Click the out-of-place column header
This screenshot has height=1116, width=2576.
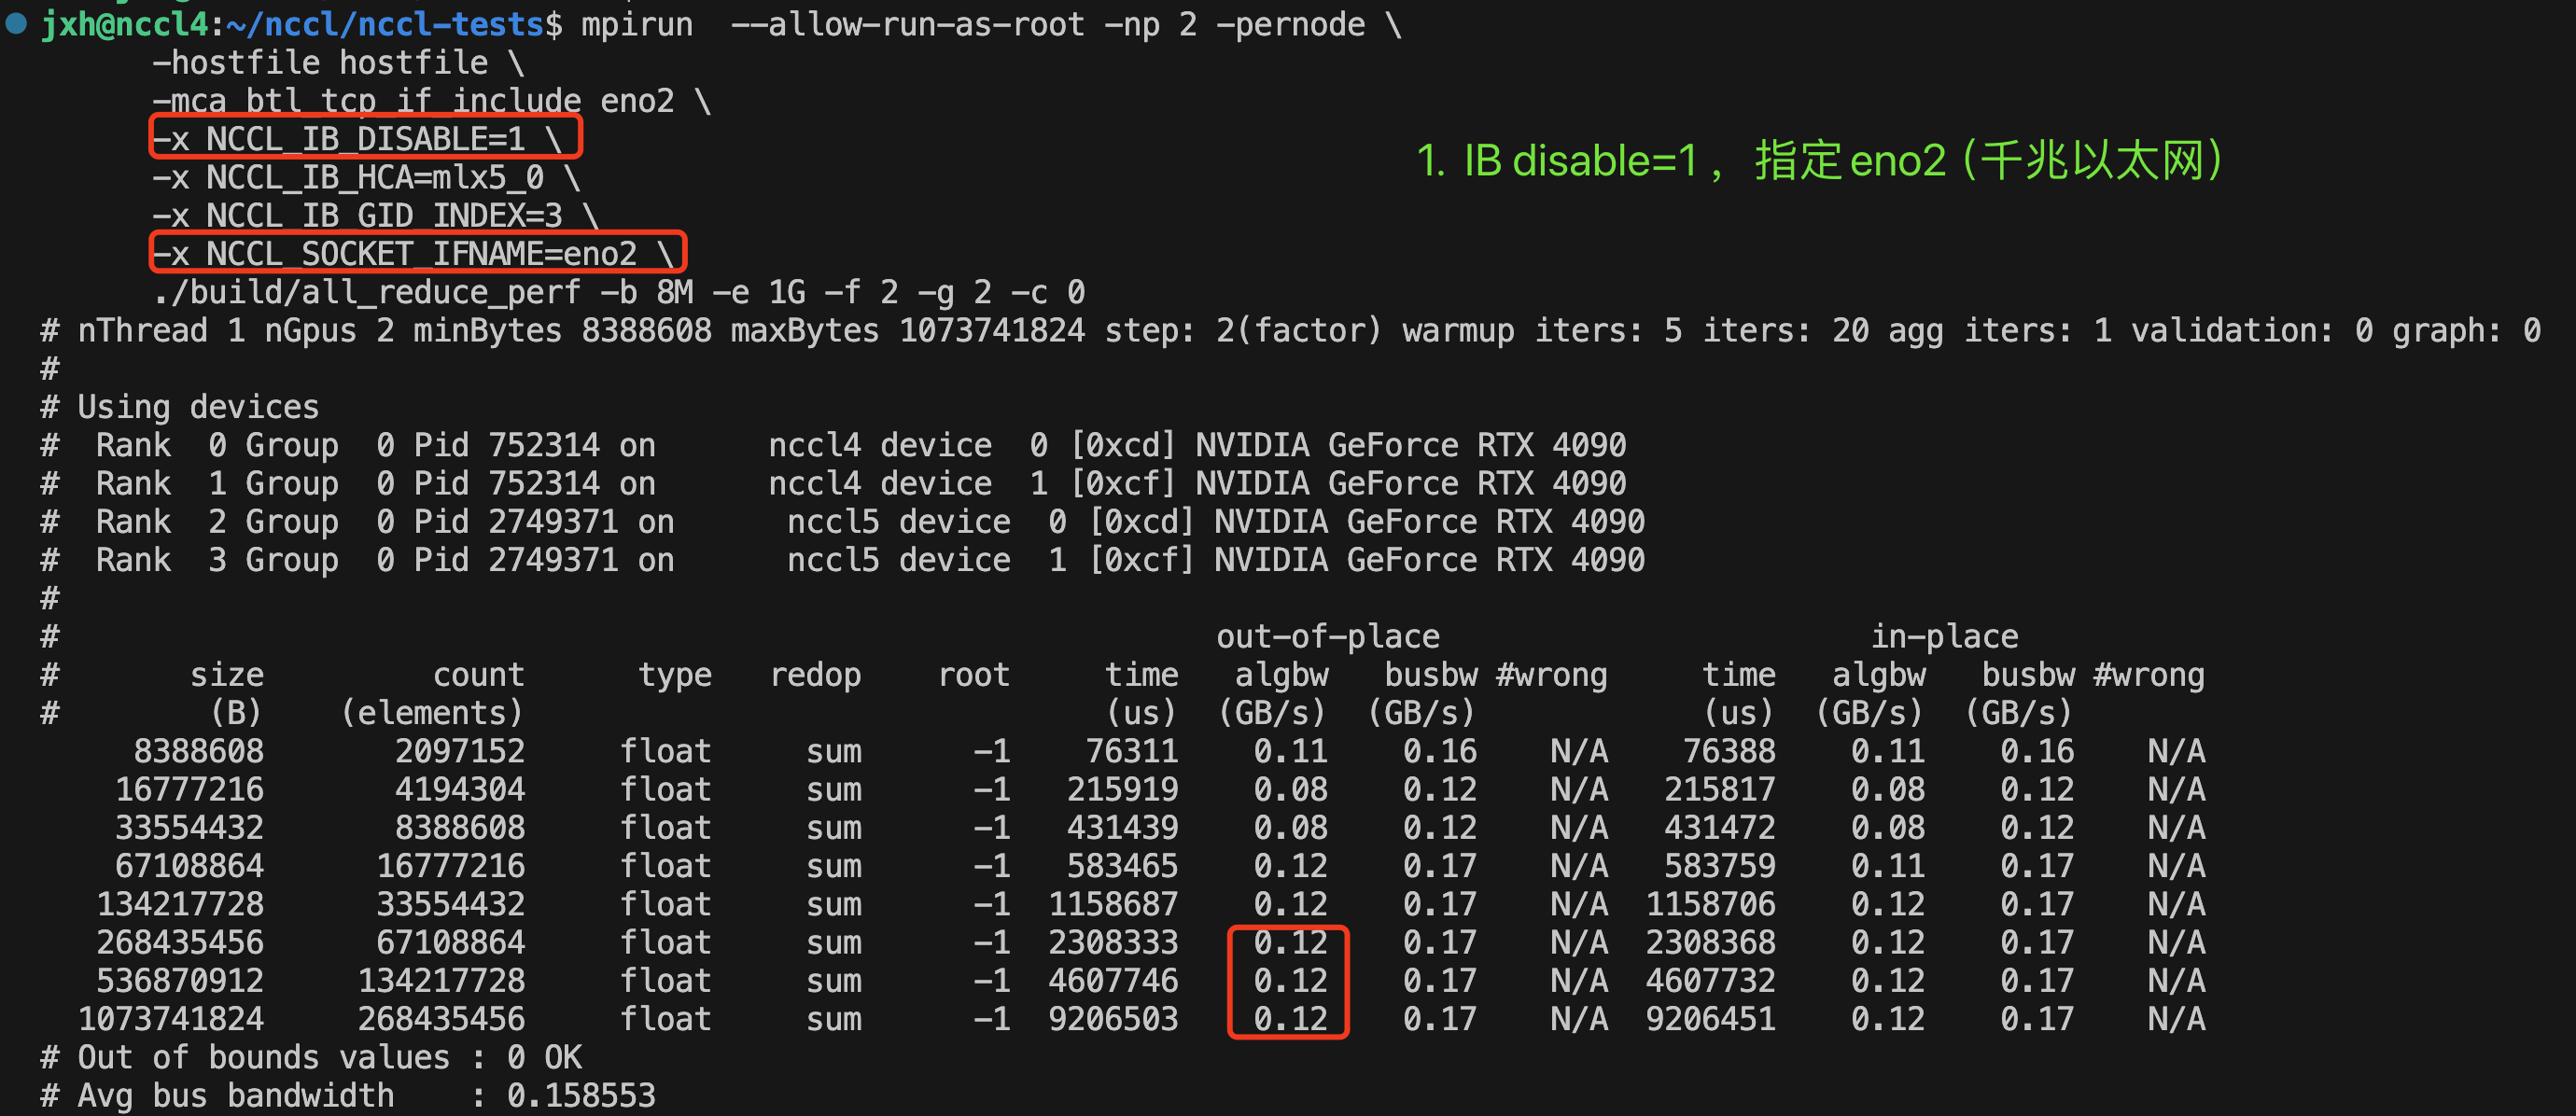pos(1327,636)
